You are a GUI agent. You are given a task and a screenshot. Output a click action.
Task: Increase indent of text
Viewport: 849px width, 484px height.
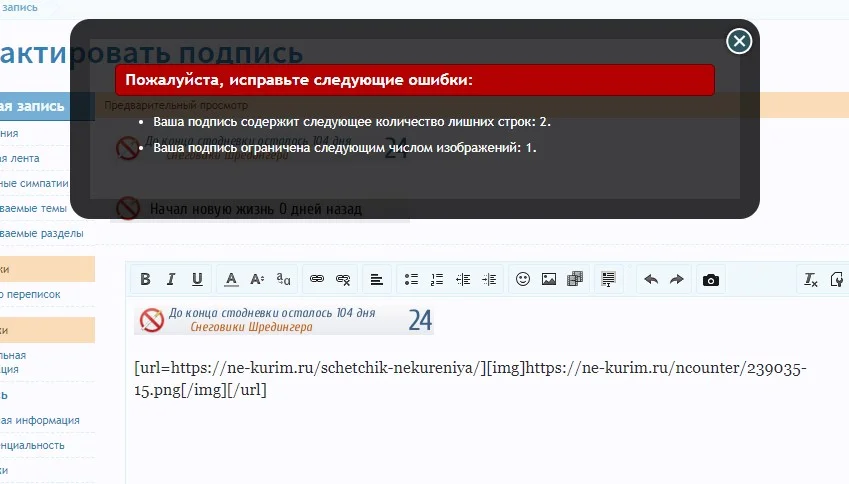[489, 279]
